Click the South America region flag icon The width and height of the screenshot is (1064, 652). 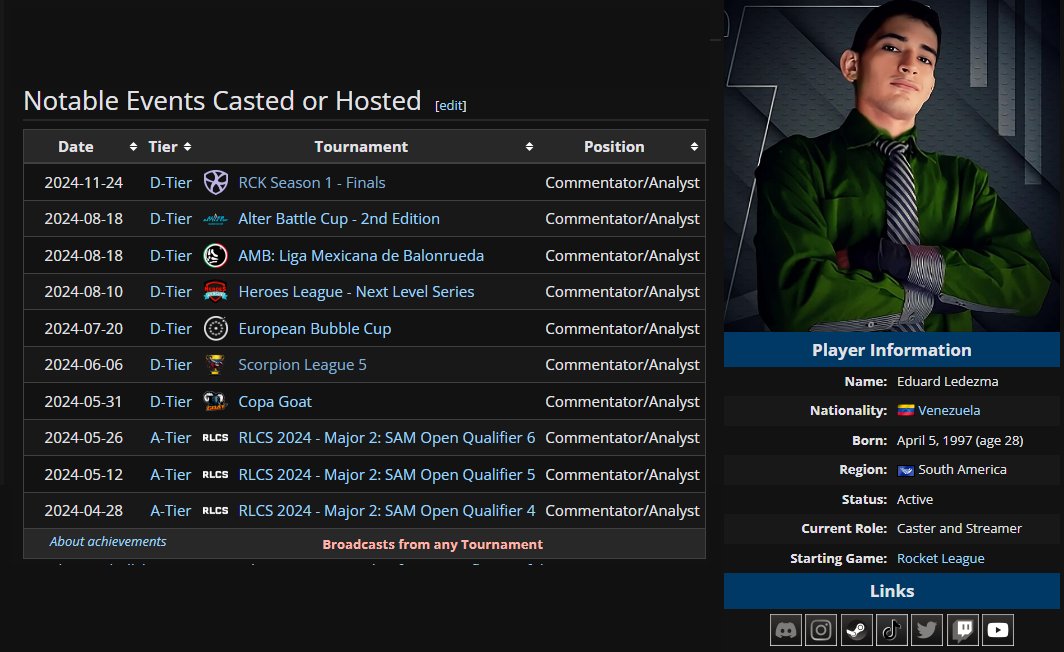pos(906,470)
